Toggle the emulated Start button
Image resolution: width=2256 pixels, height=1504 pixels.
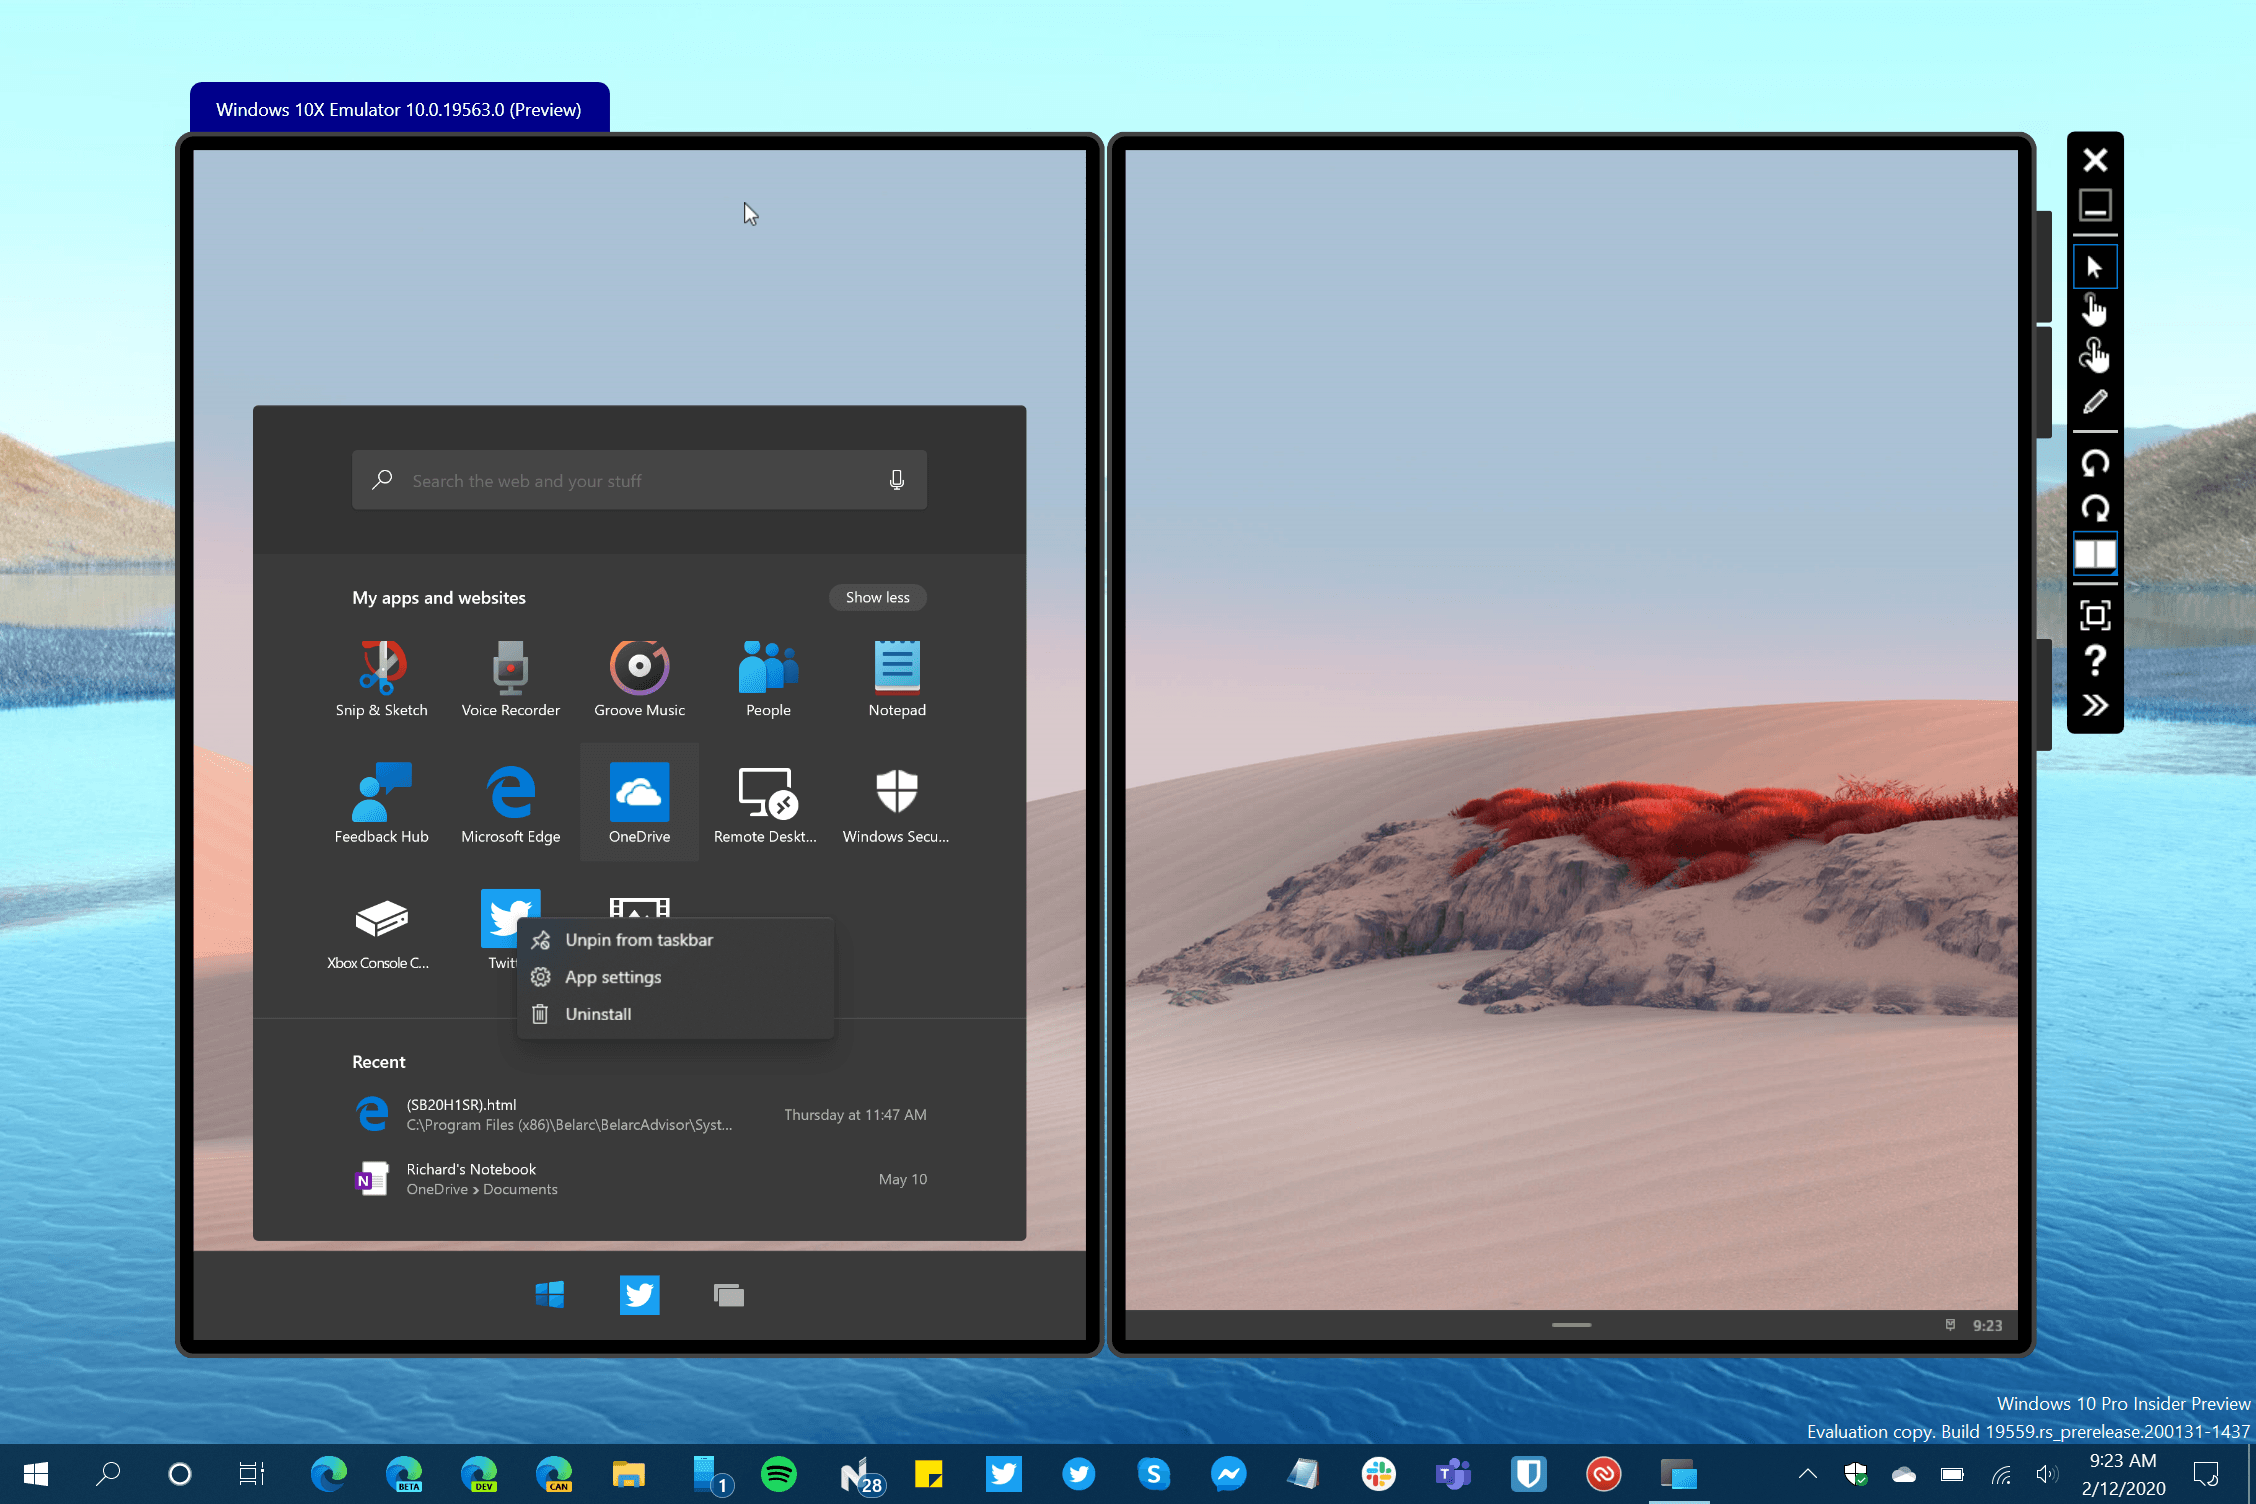point(549,1295)
